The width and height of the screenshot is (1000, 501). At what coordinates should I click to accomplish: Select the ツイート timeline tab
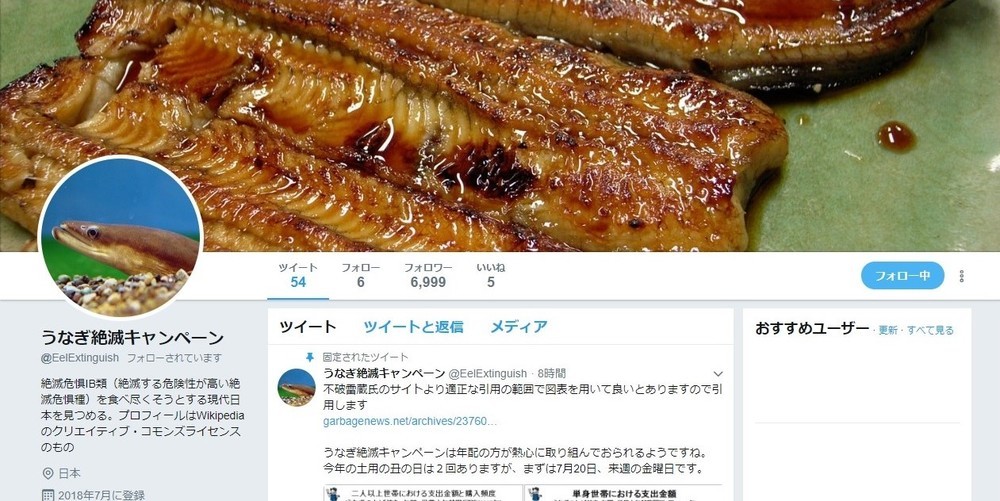[x=307, y=327]
